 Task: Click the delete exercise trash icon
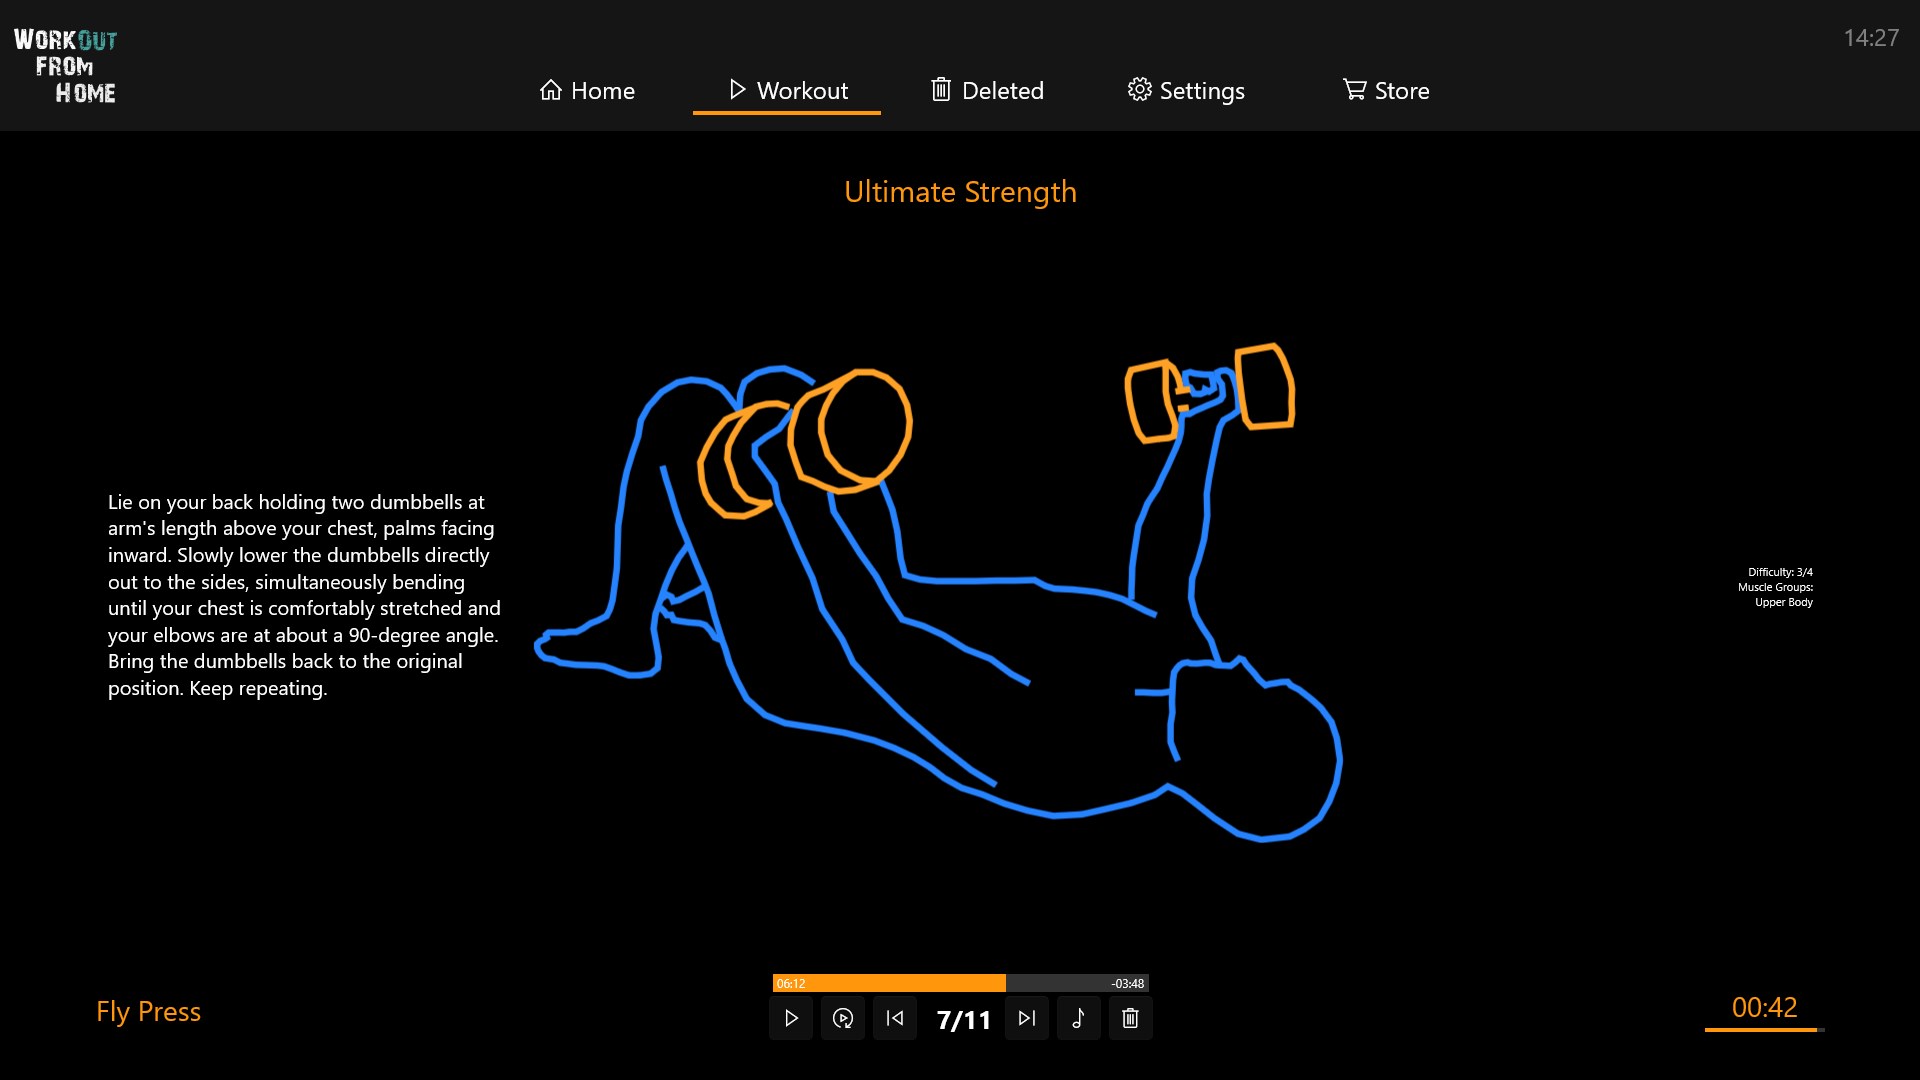point(1129,1018)
